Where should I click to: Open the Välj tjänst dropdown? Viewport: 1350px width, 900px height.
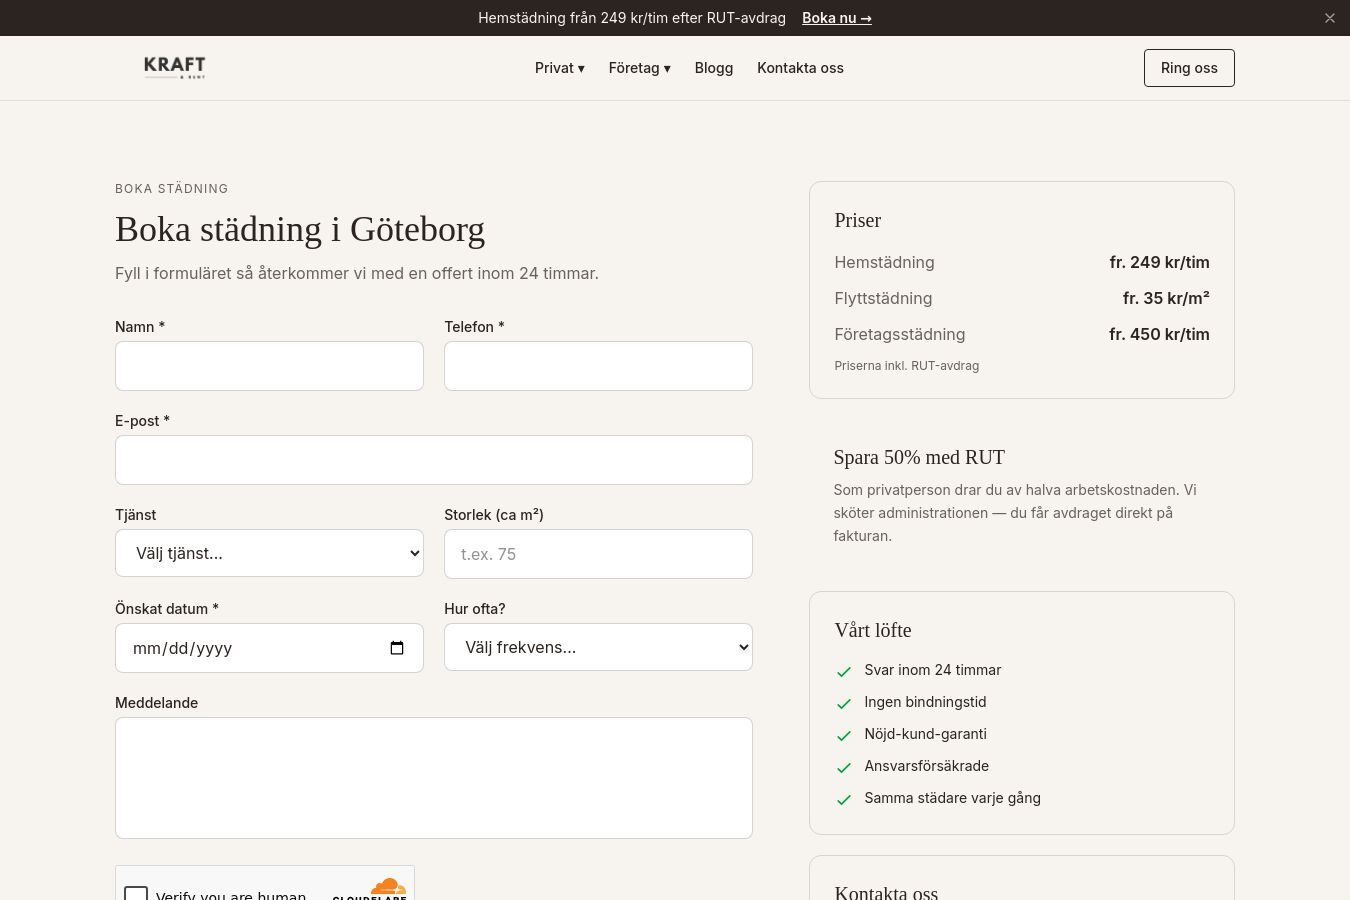(269, 553)
